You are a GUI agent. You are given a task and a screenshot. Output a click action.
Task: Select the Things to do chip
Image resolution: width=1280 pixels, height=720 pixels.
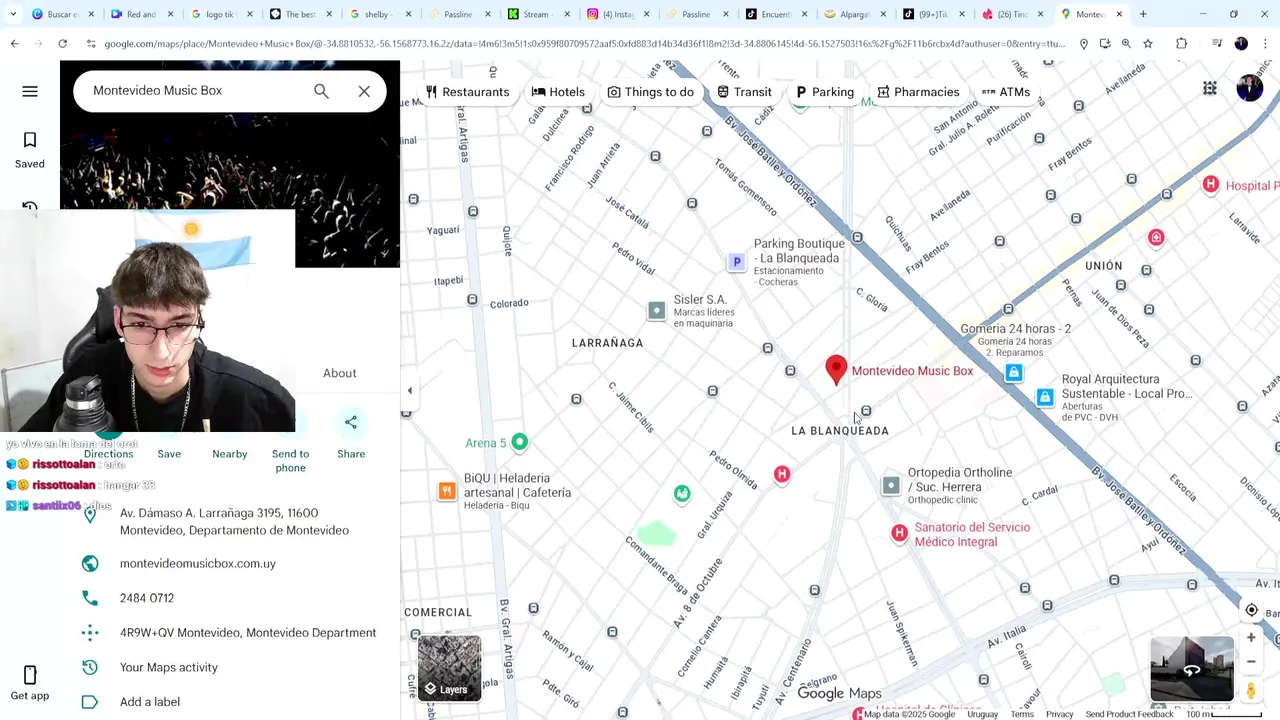pos(650,92)
